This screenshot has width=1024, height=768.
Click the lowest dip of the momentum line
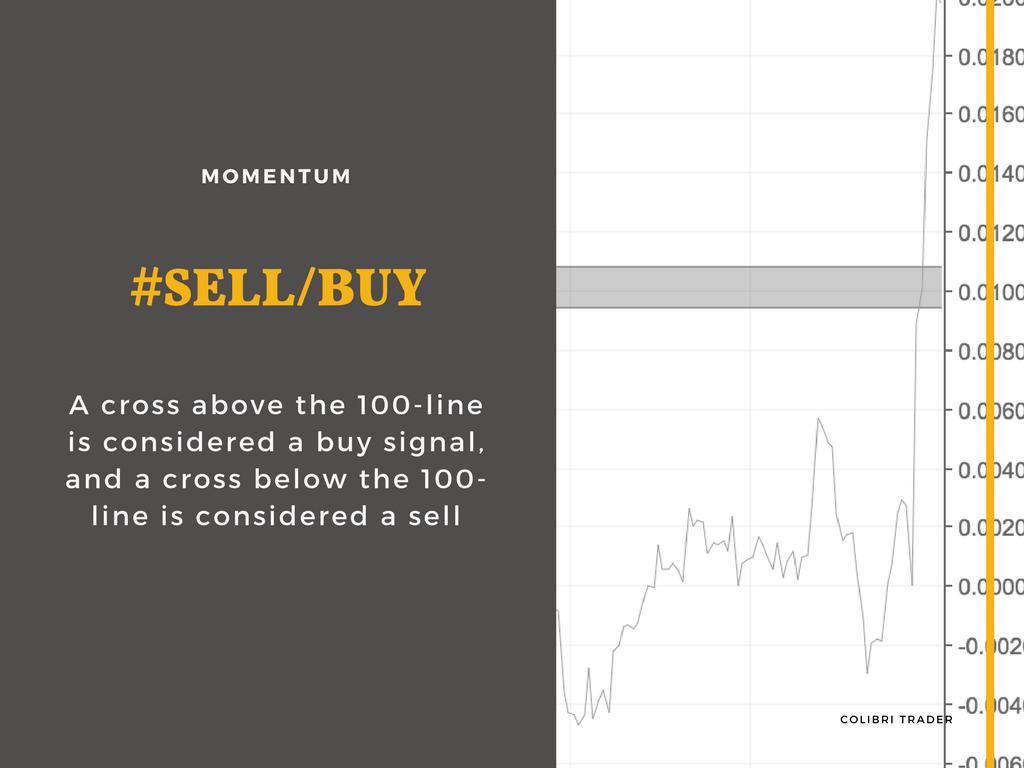(x=579, y=724)
